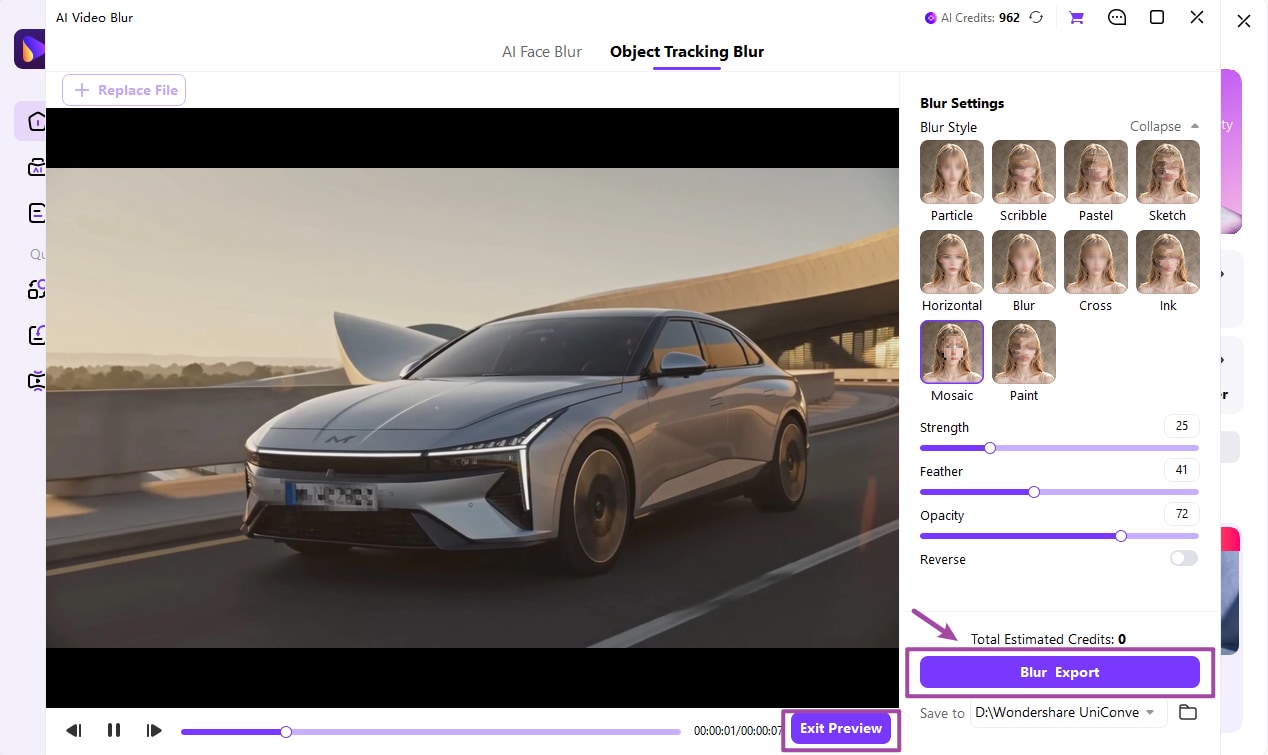Pick the Sketch blur style

click(x=1168, y=172)
